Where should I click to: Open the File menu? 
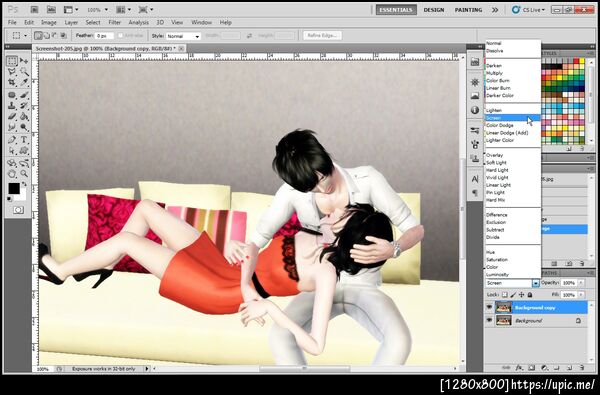(x=12, y=23)
